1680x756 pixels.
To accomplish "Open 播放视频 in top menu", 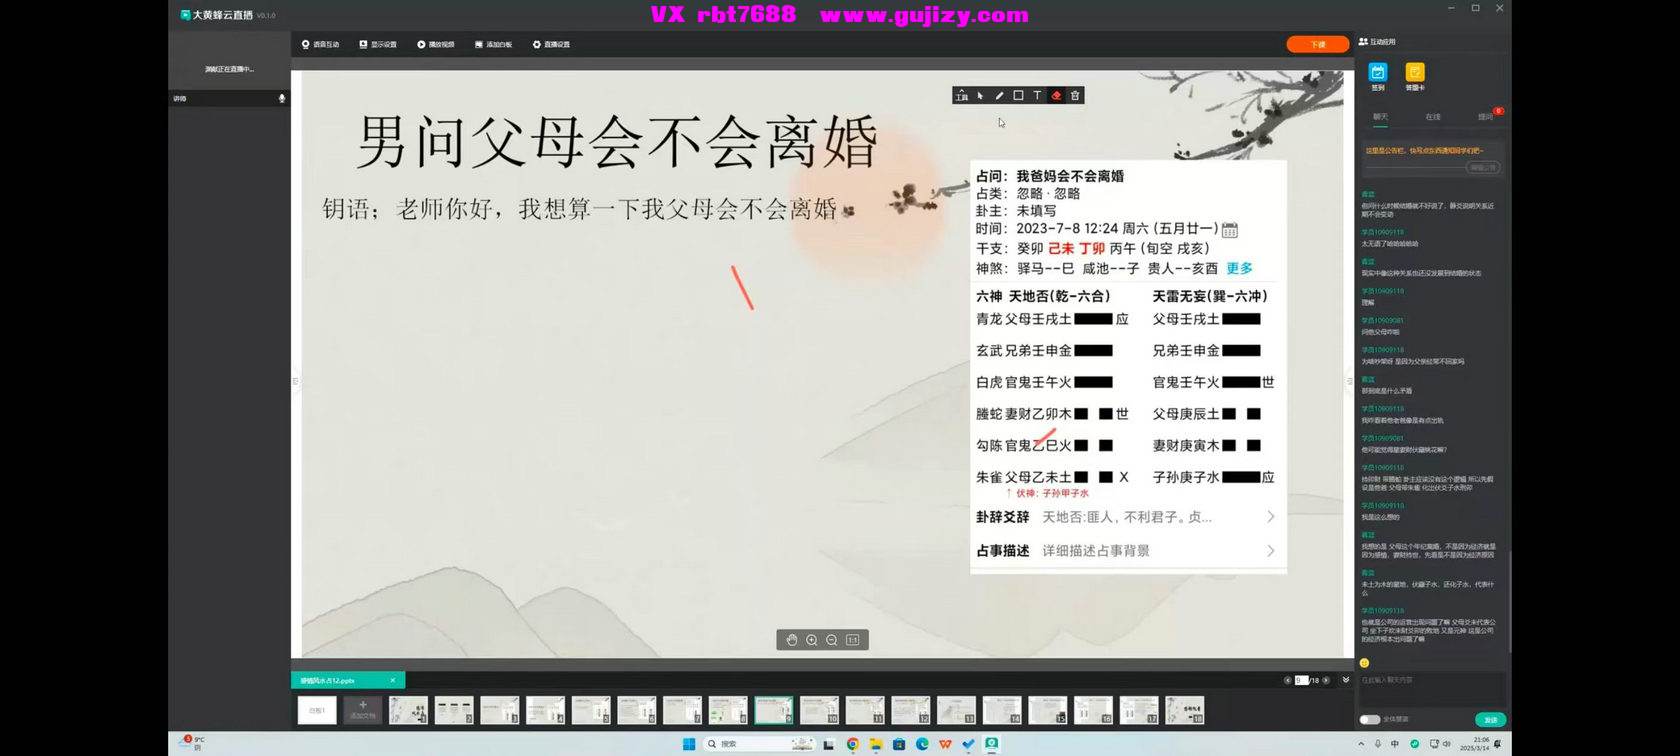I will (x=436, y=45).
